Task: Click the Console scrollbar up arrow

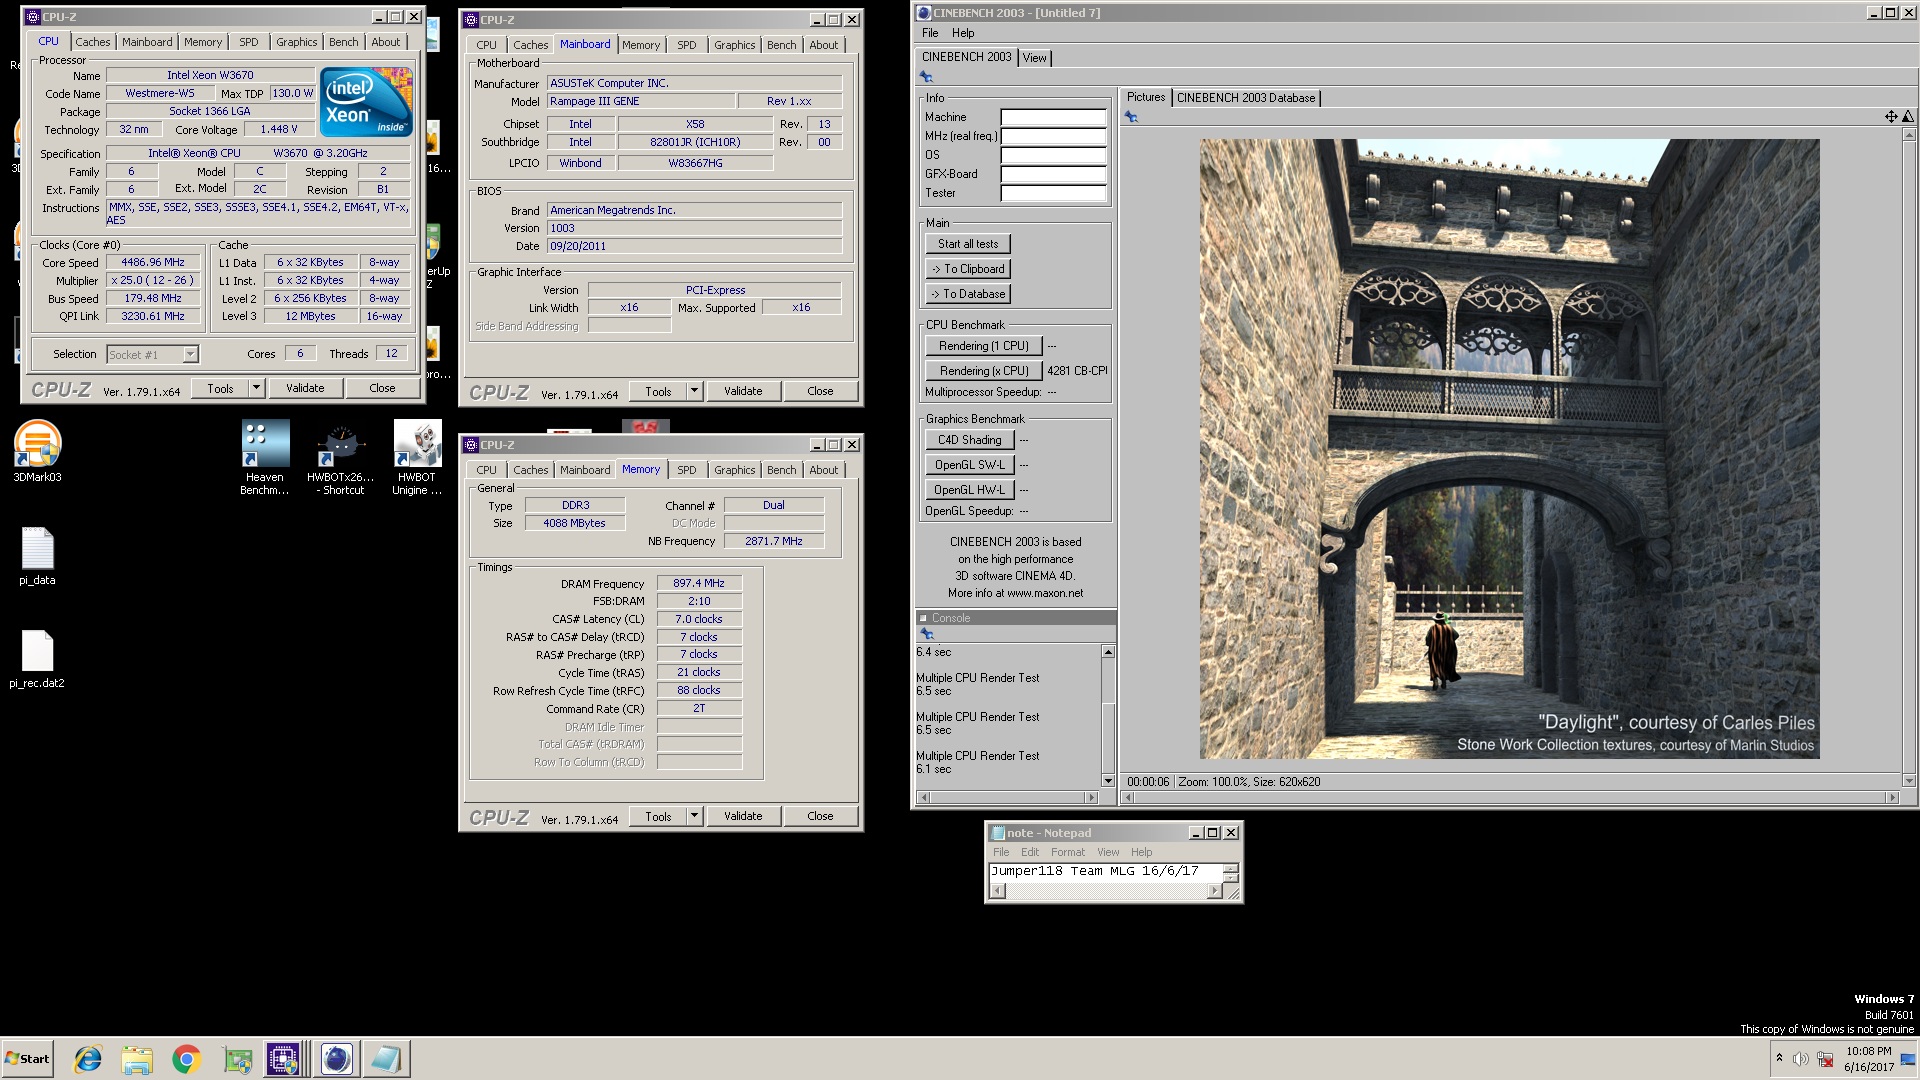Action: 1108,652
